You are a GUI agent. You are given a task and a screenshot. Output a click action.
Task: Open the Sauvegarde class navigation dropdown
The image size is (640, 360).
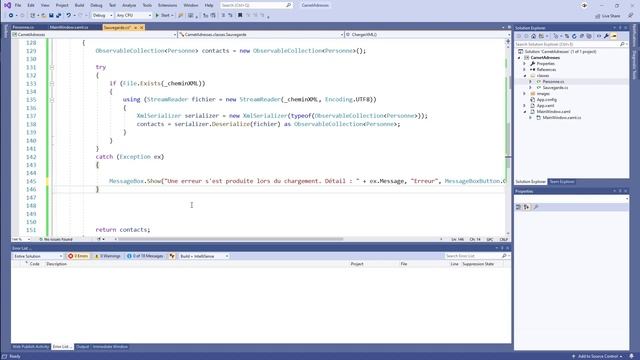(x=261, y=35)
